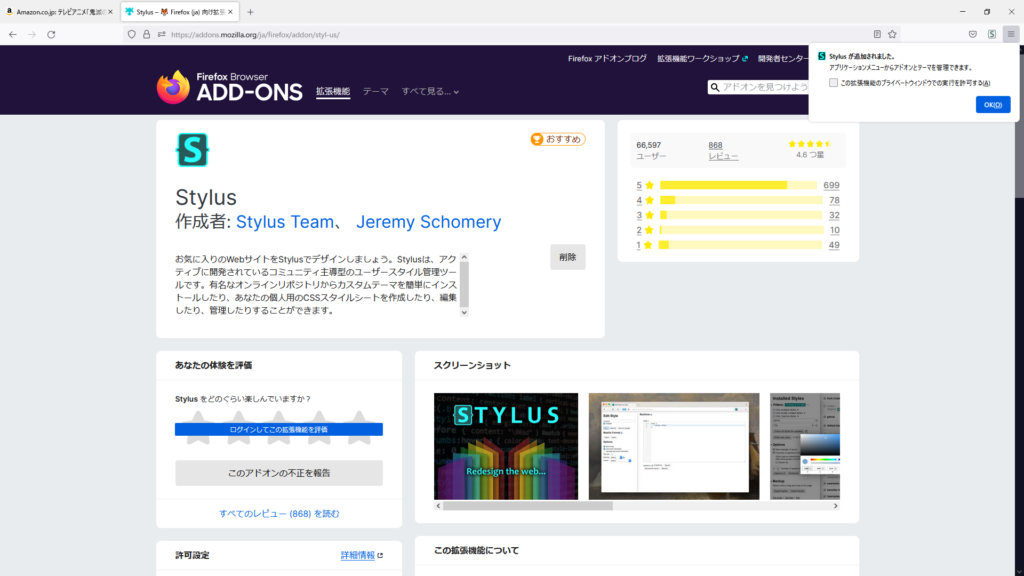Allow extension to run in private windows
This screenshot has height=576, width=1024.
coord(833,83)
